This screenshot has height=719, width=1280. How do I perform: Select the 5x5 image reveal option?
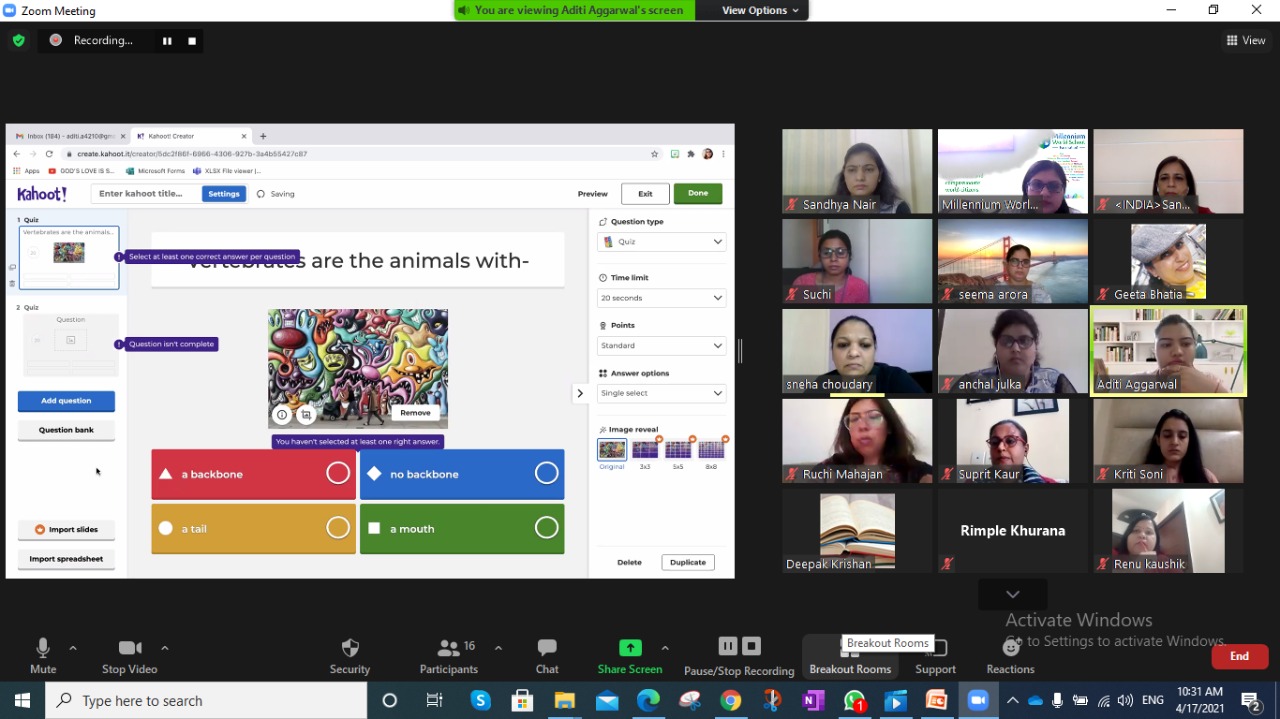678,450
